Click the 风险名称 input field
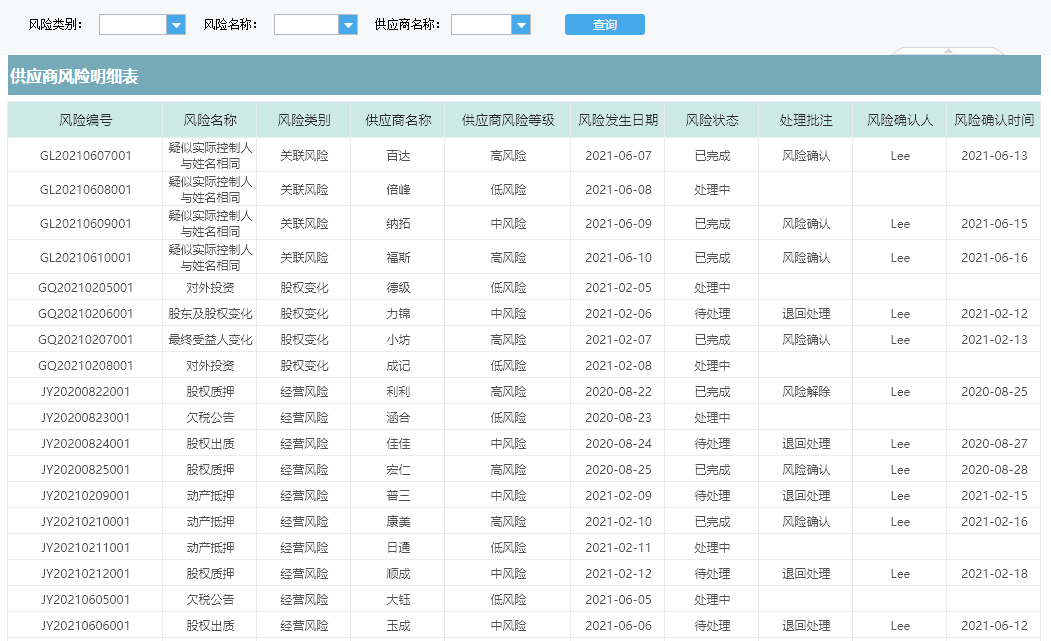 306,25
